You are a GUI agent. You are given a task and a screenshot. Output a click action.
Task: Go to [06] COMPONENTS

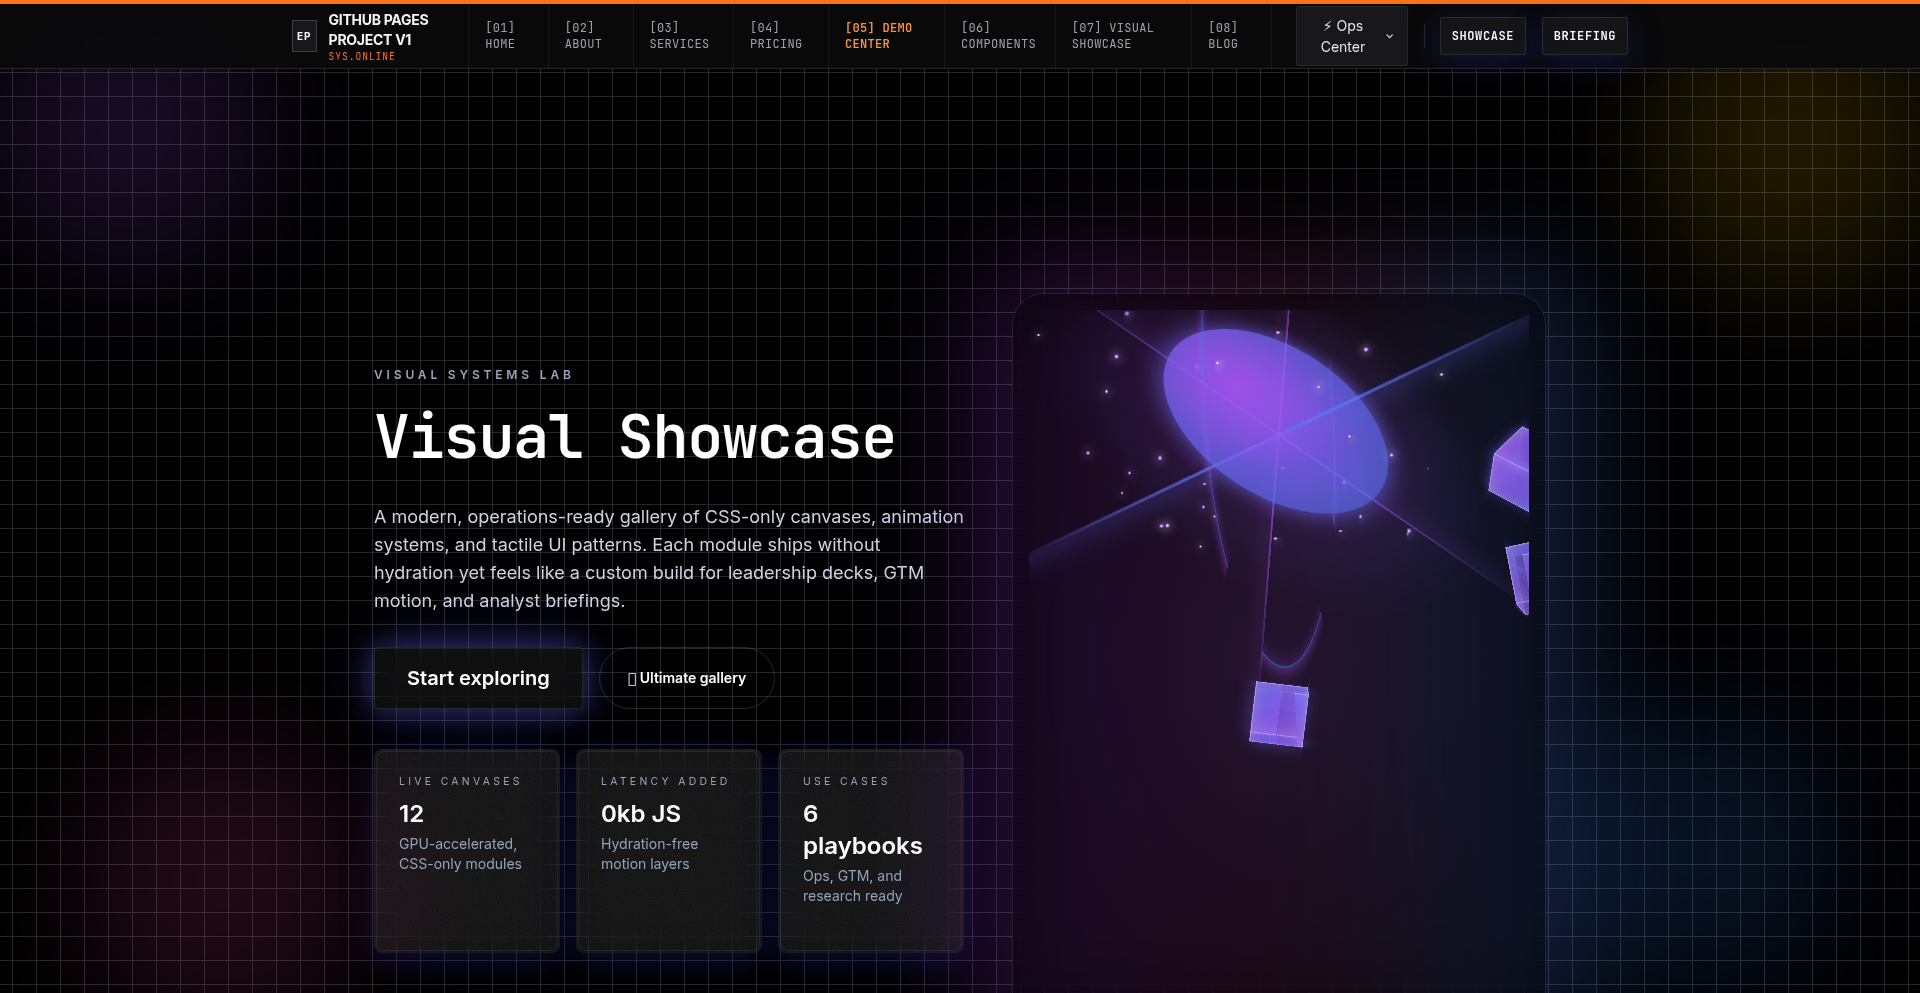pyautogui.click(x=997, y=36)
